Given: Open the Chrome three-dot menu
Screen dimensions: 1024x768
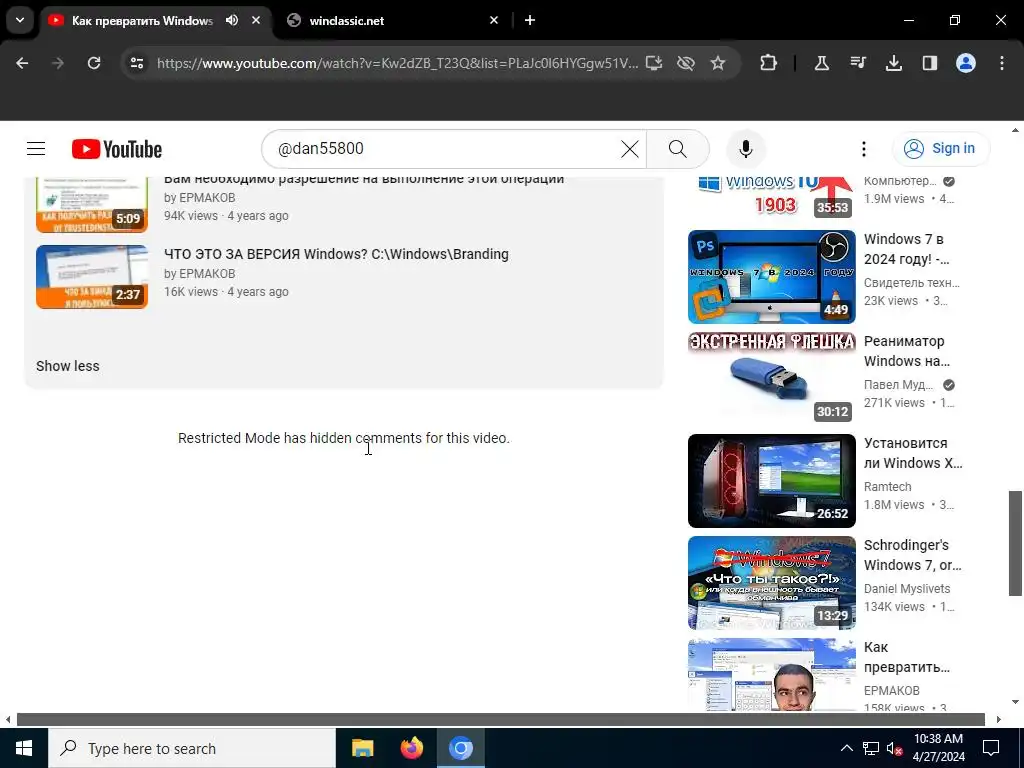Looking at the screenshot, I should point(1002,63).
